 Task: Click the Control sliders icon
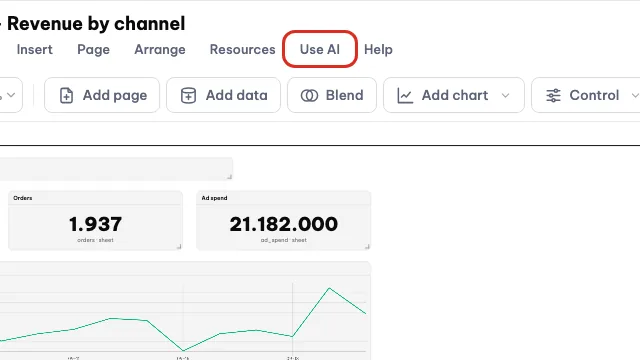(553, 96)
